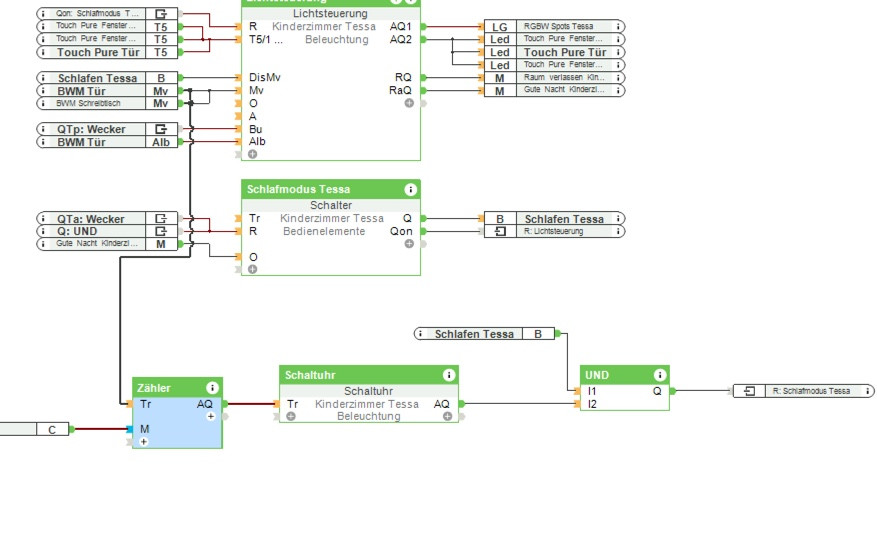Select RGBW Spots Tessa output label
This screenshot has width=877, height=554.
558,26
